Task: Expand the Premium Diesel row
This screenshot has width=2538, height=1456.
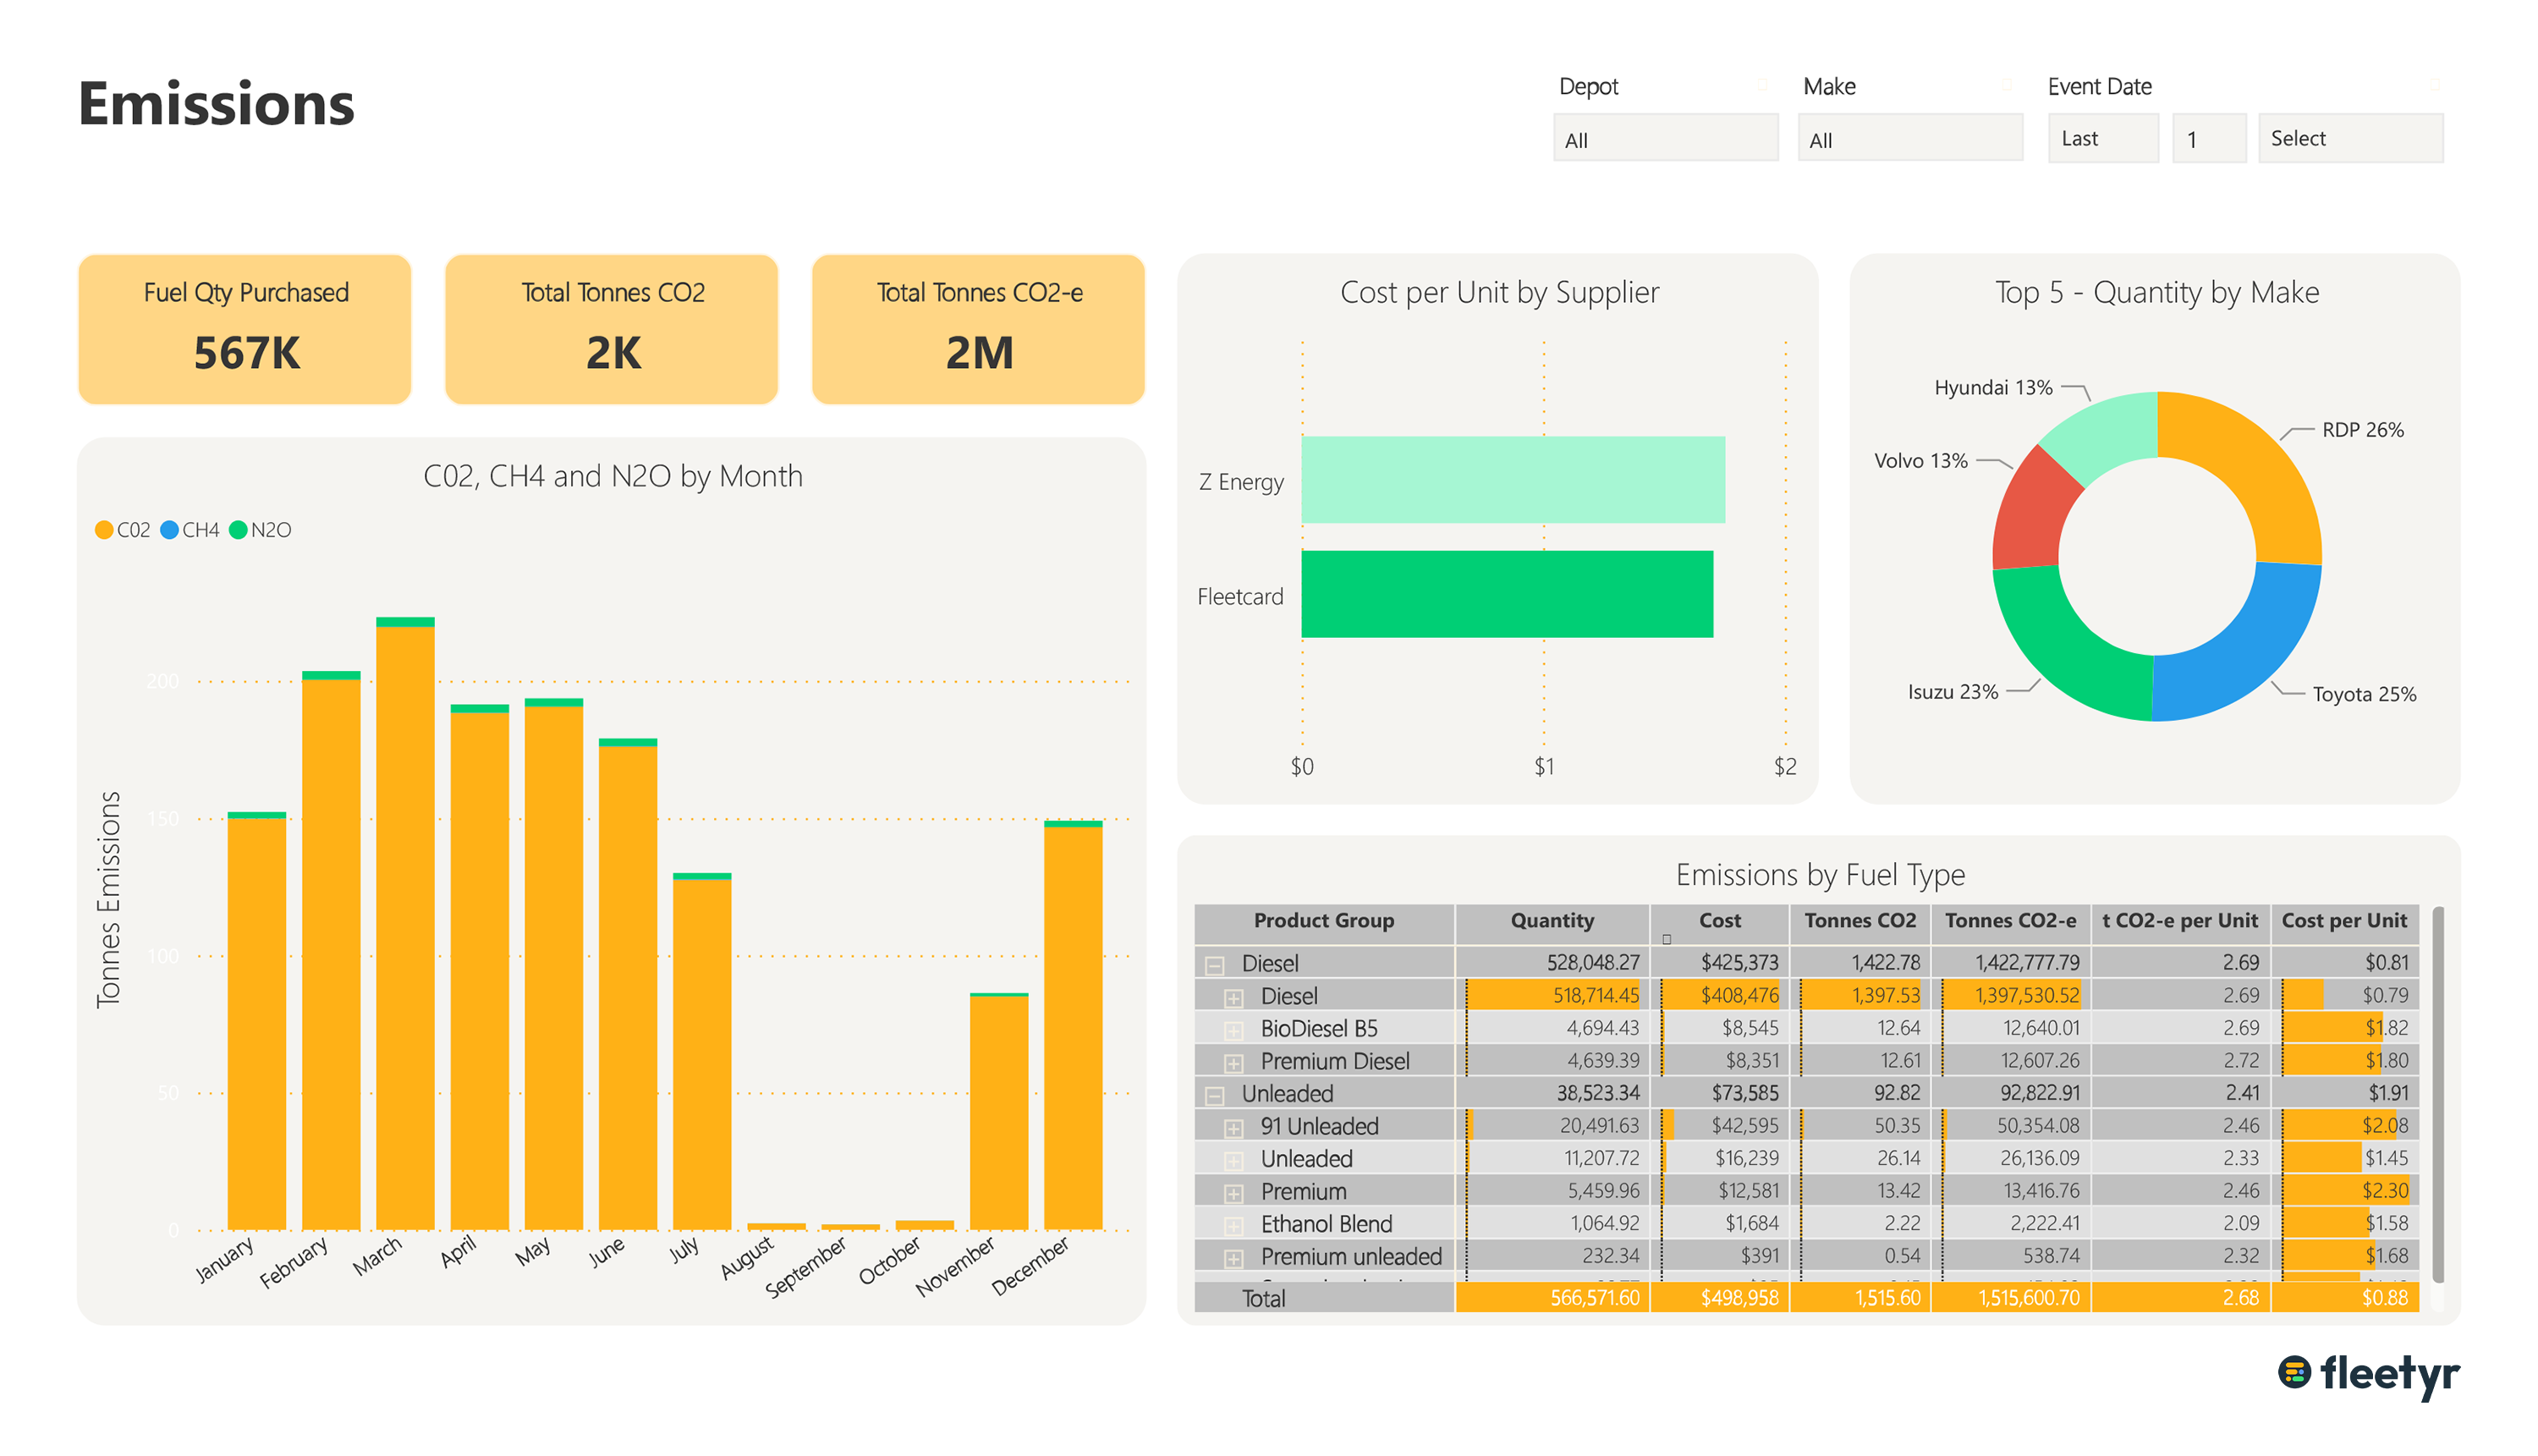Action: click(x=1233, y=1063)
